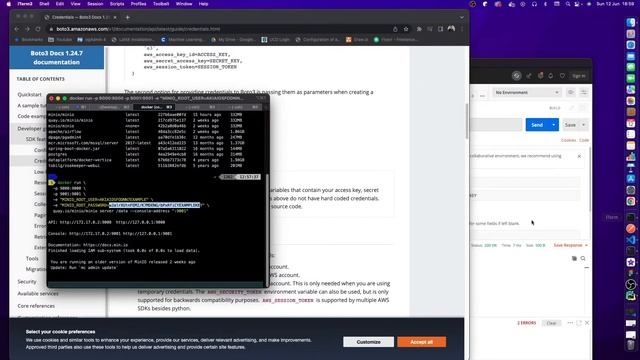
Task: Expand the Send button dropdown arrow
Action: (553, 125)
